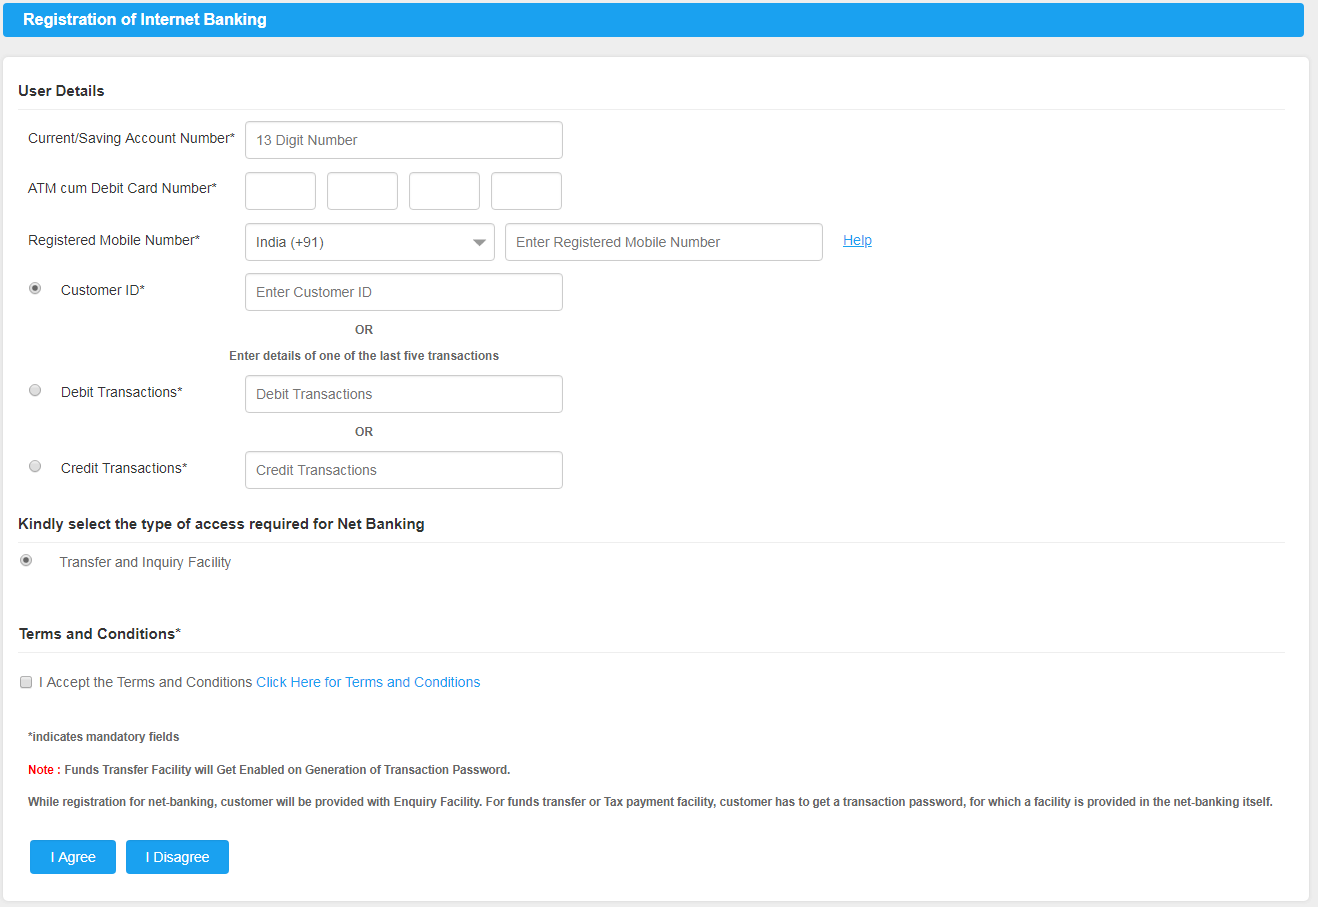Click the Terms and Conditions heading
The width and height of the screenshot is (1318, 907).
point(100,634)
